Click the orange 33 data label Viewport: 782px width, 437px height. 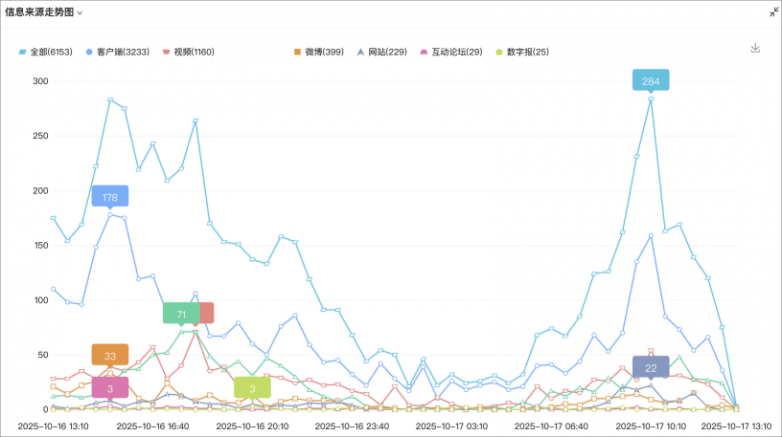tap(110, 355)
